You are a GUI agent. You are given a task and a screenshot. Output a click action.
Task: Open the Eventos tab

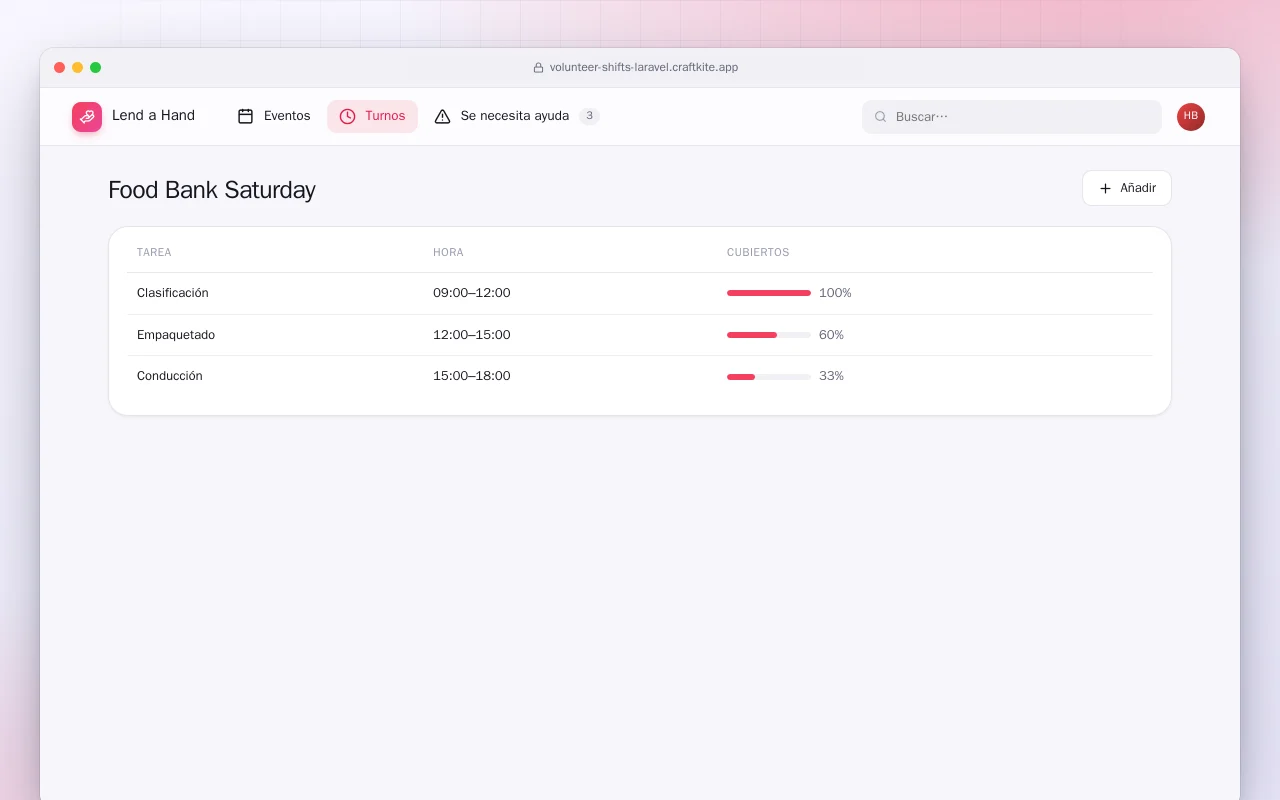274,116
